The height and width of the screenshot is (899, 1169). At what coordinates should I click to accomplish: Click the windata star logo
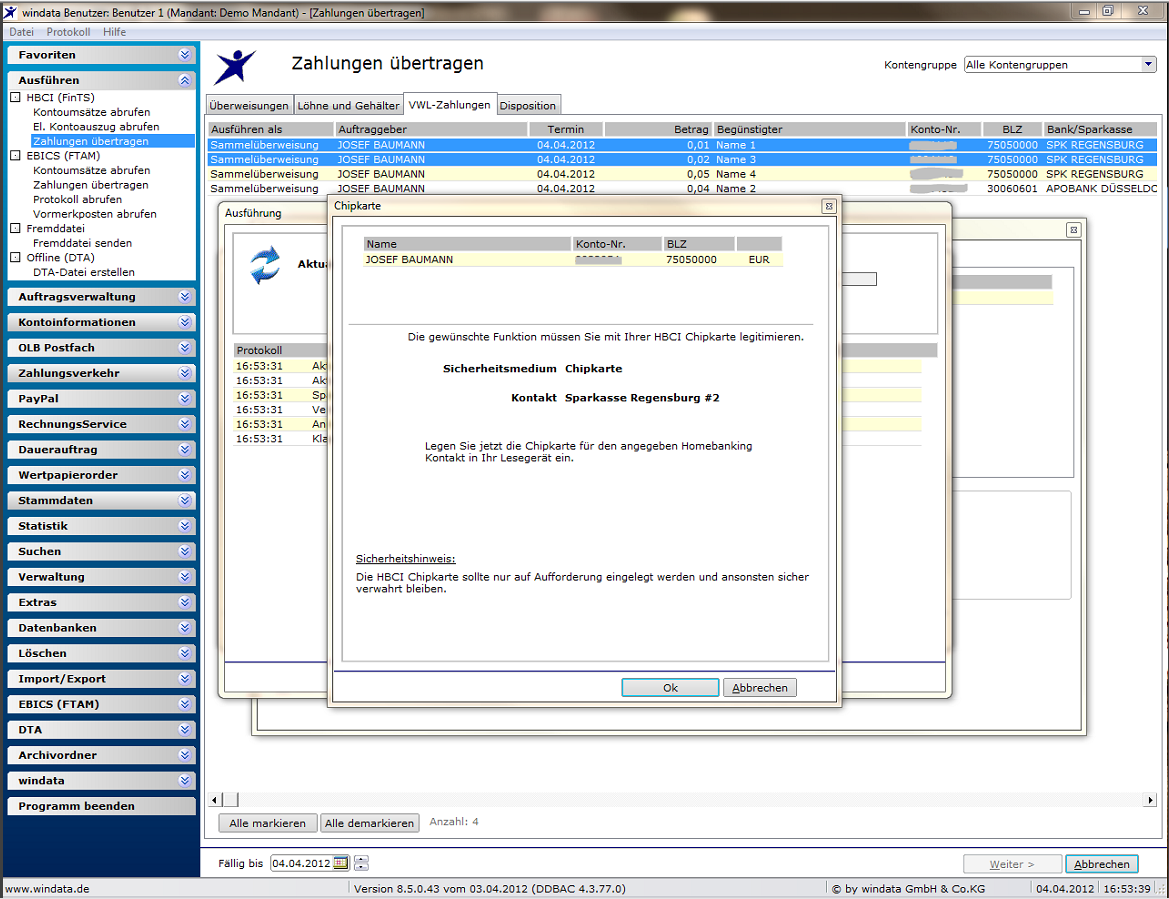click(235, 67)
